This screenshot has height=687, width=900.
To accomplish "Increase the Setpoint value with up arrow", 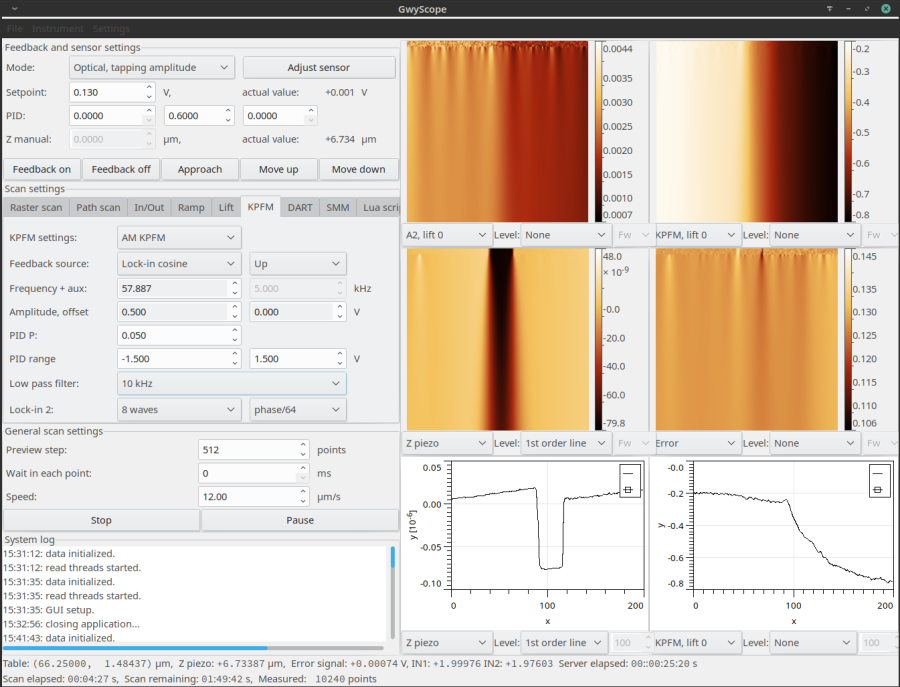I will [147, 87].
